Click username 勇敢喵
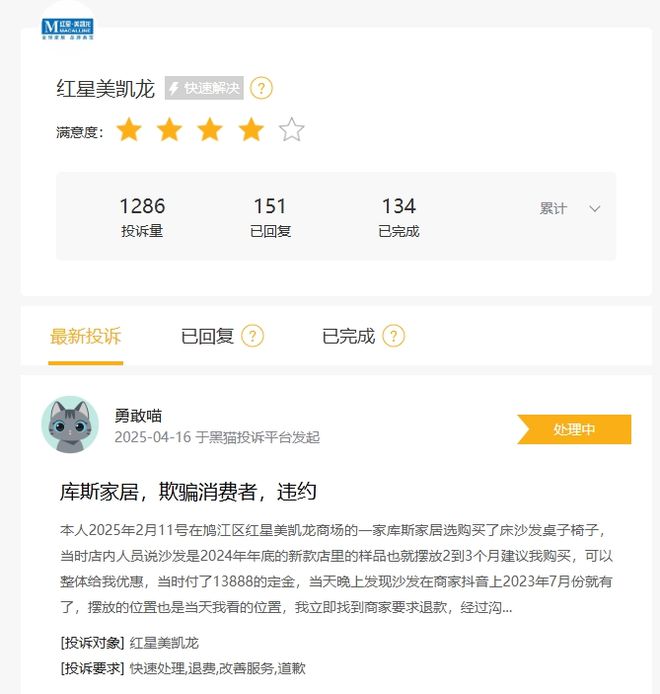This screenshot has height=694, width=660. 138,415
